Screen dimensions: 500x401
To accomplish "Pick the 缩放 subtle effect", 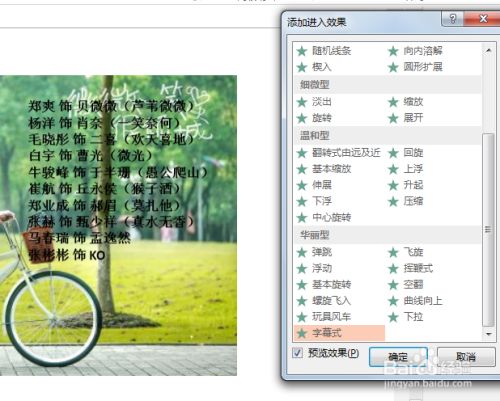I will tap(406, 102).
